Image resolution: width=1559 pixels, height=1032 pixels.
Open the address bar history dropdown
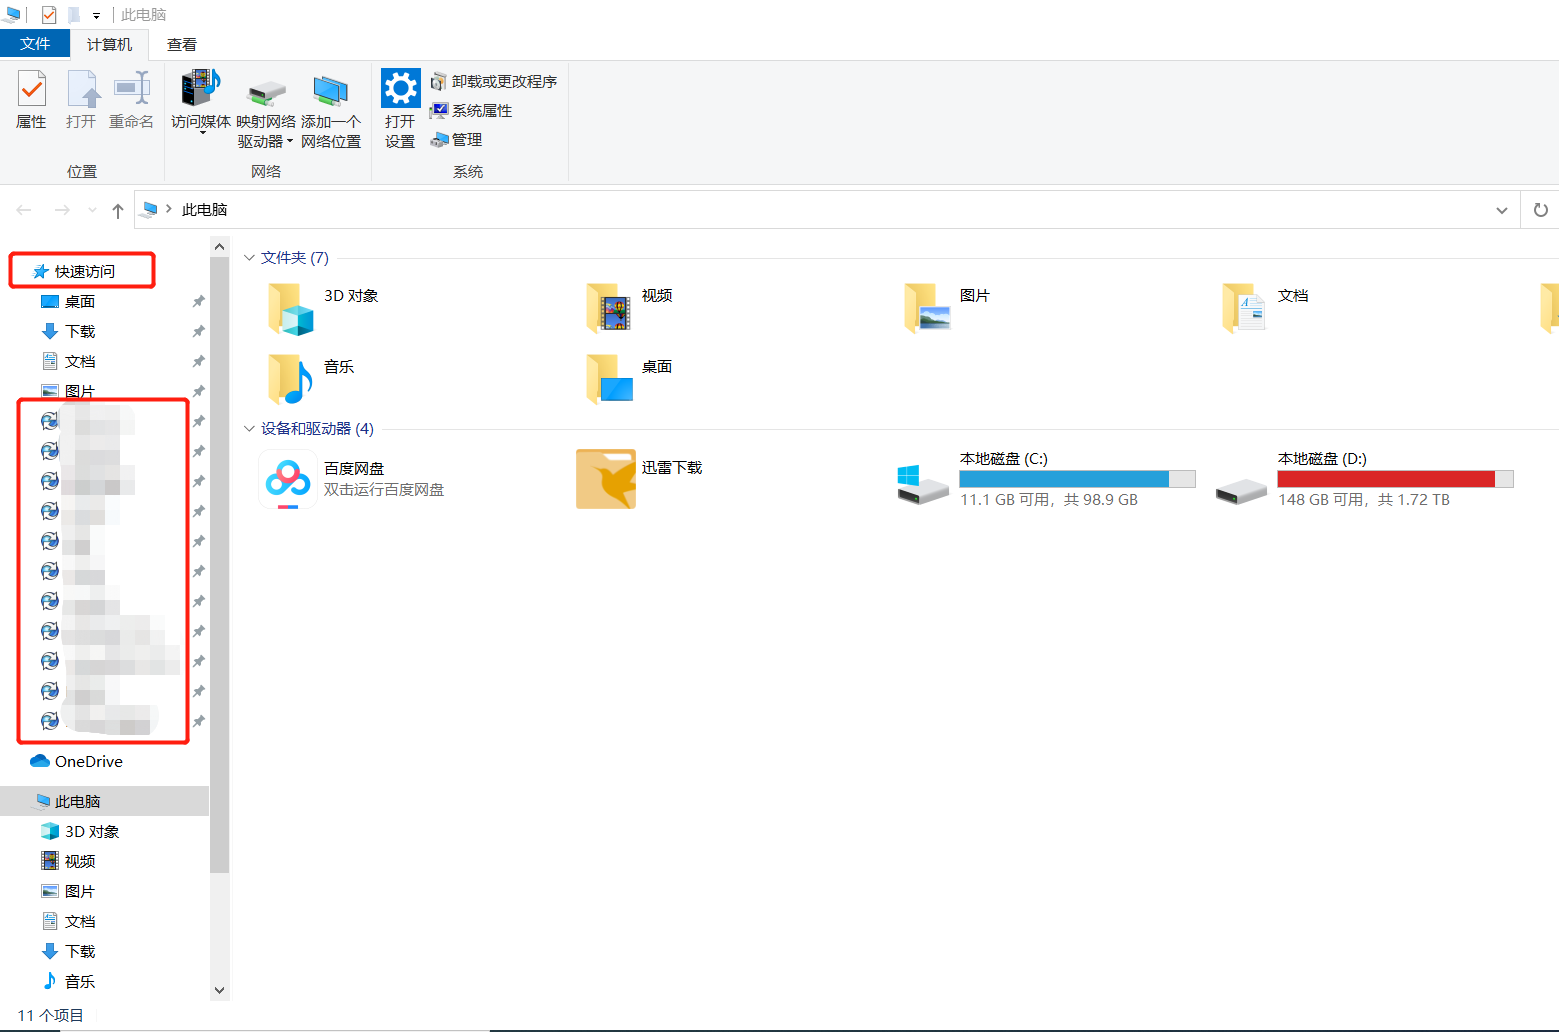[1502, 209]
